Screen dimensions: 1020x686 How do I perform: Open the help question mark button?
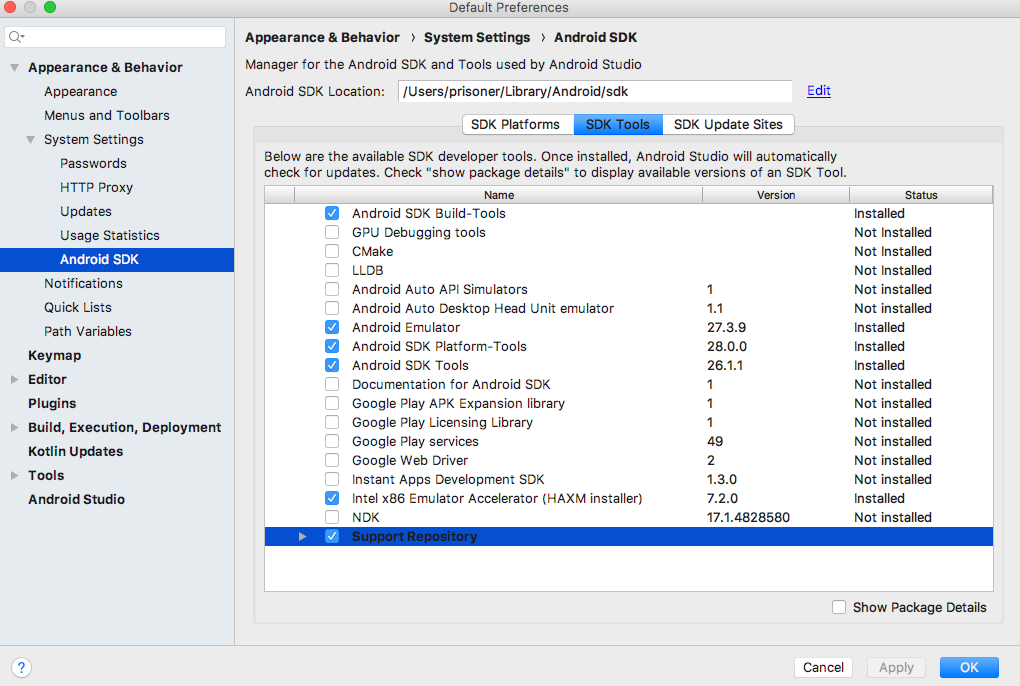click(21, 667)
